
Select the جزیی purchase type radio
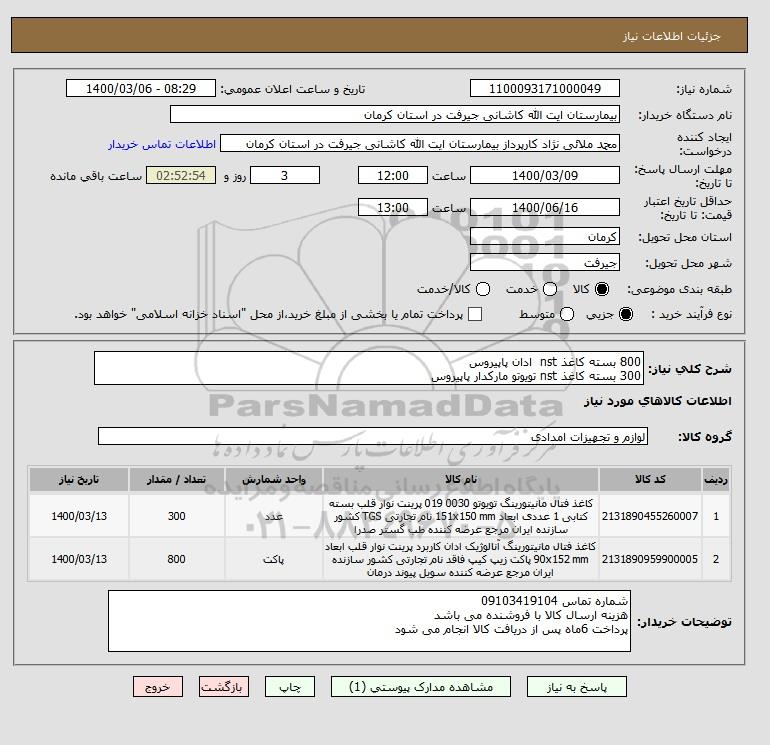coord(626,314)
